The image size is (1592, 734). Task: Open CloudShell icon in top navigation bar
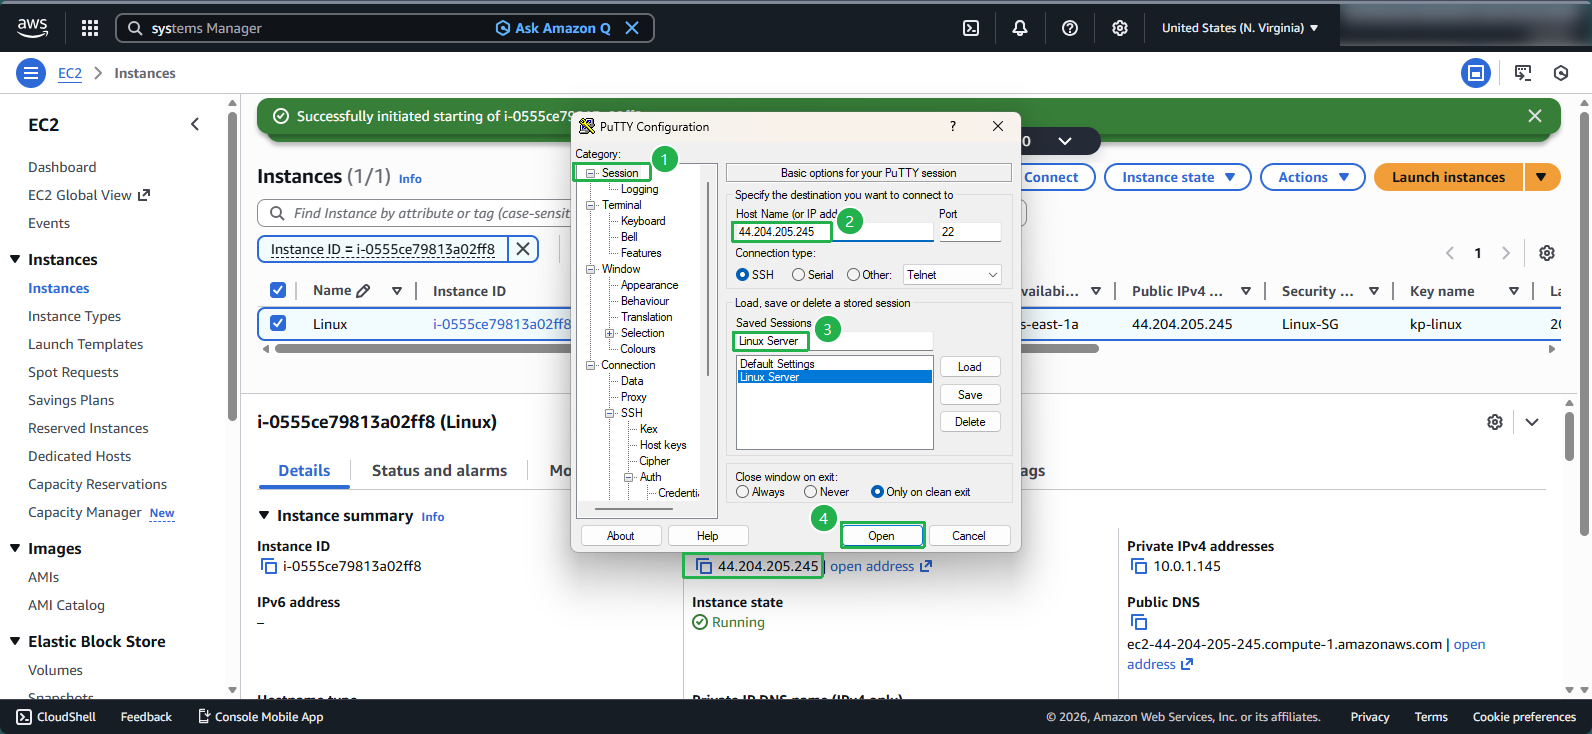pos(971,28)
